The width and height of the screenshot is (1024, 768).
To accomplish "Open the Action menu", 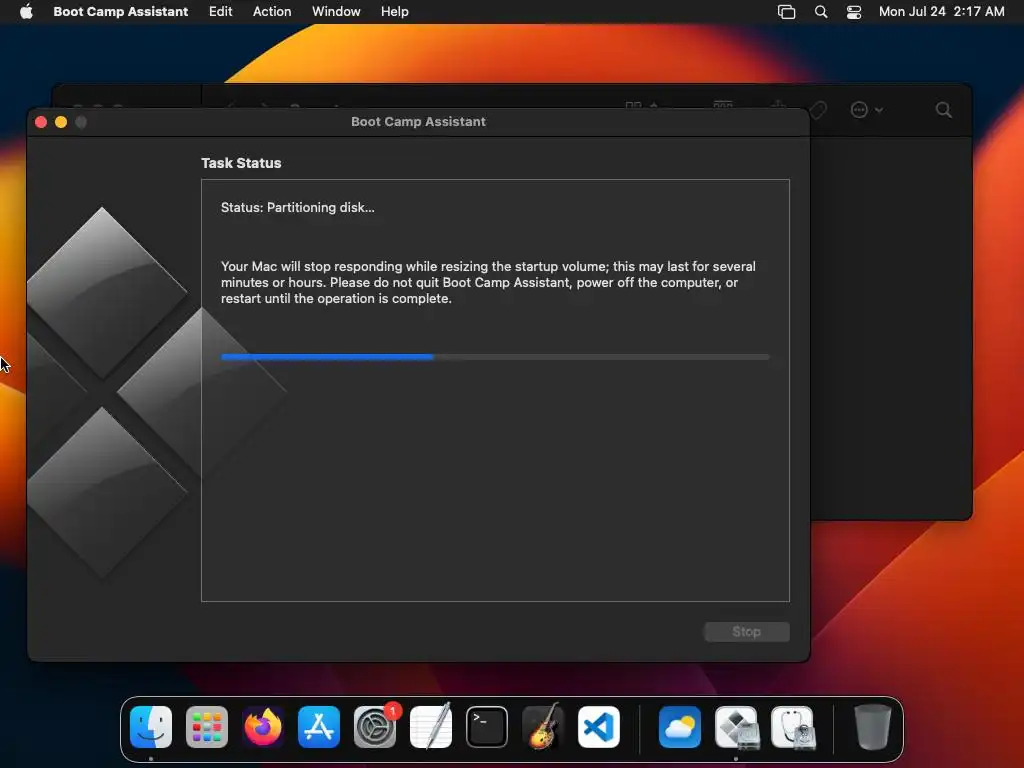I will point(272,12).
